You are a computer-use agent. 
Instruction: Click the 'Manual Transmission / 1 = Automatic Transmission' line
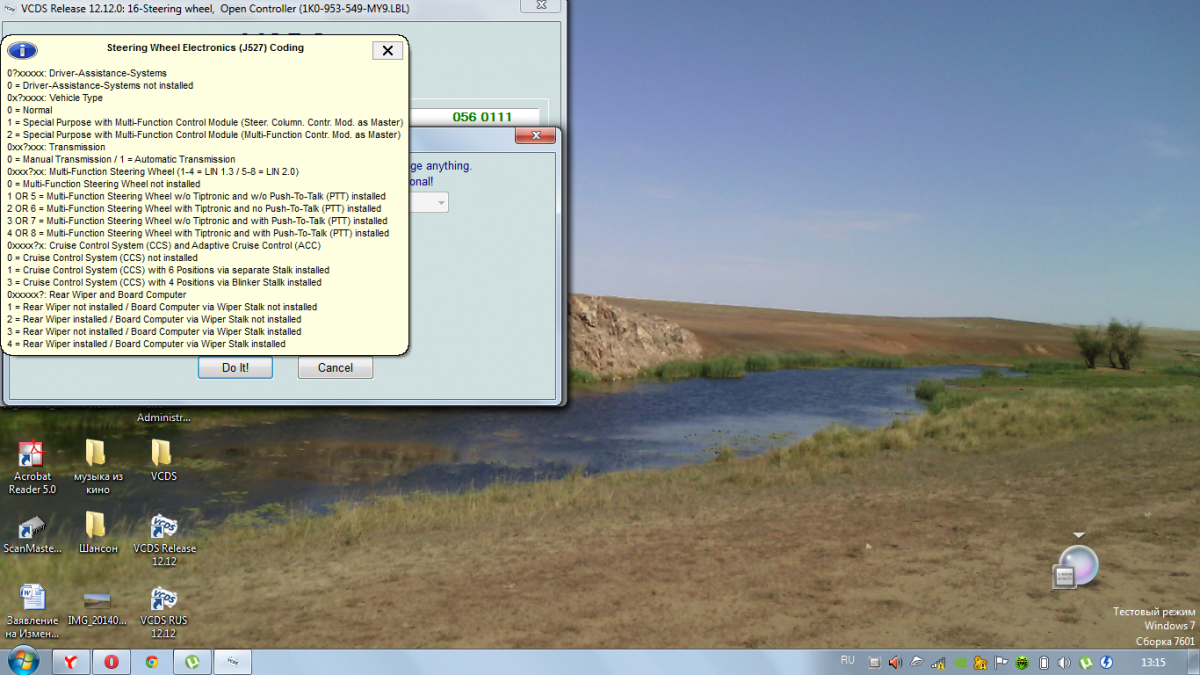[121, 159]
